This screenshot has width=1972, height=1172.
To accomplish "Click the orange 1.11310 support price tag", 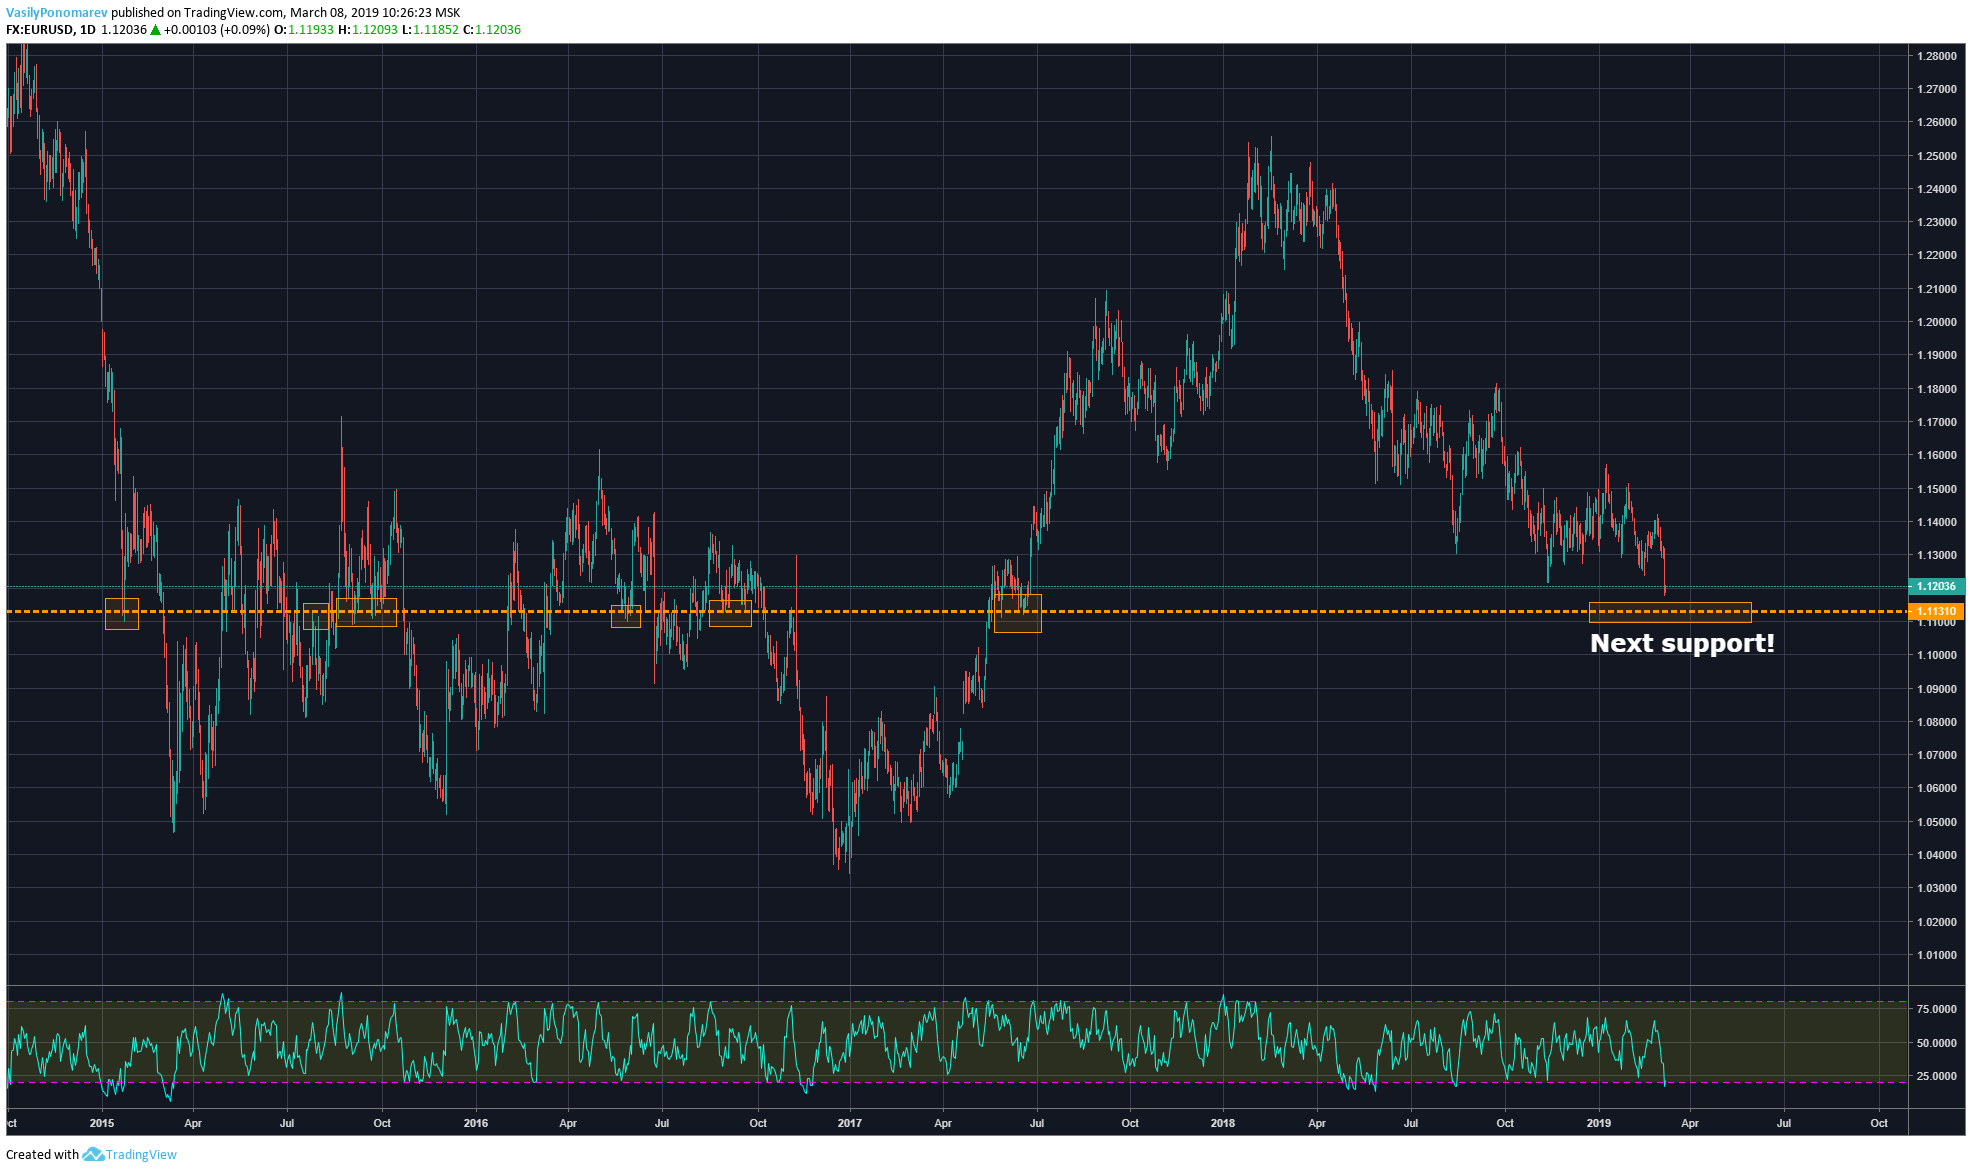I will pos(1936,611).
